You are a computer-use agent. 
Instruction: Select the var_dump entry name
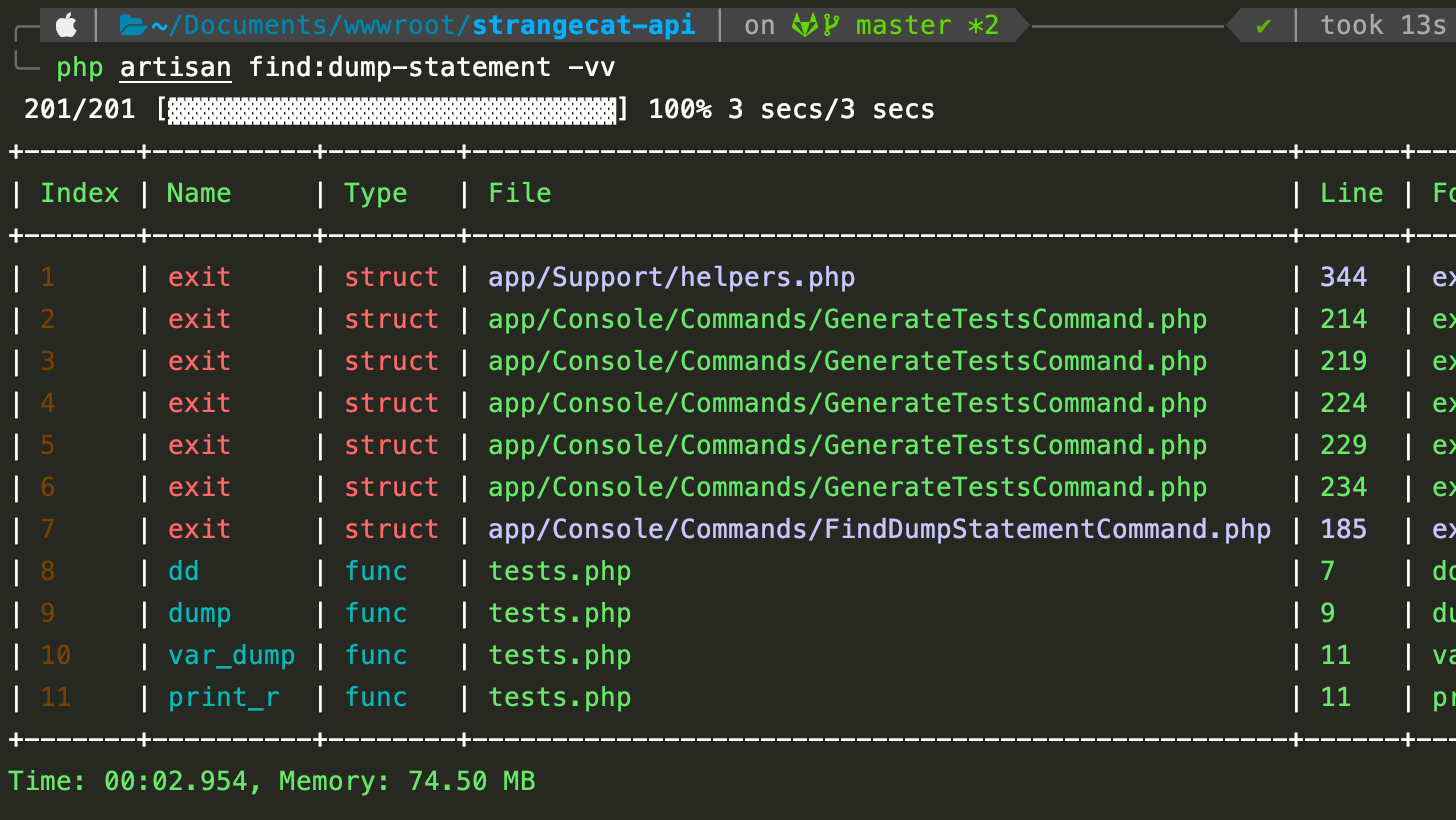[x=231, y=655]
